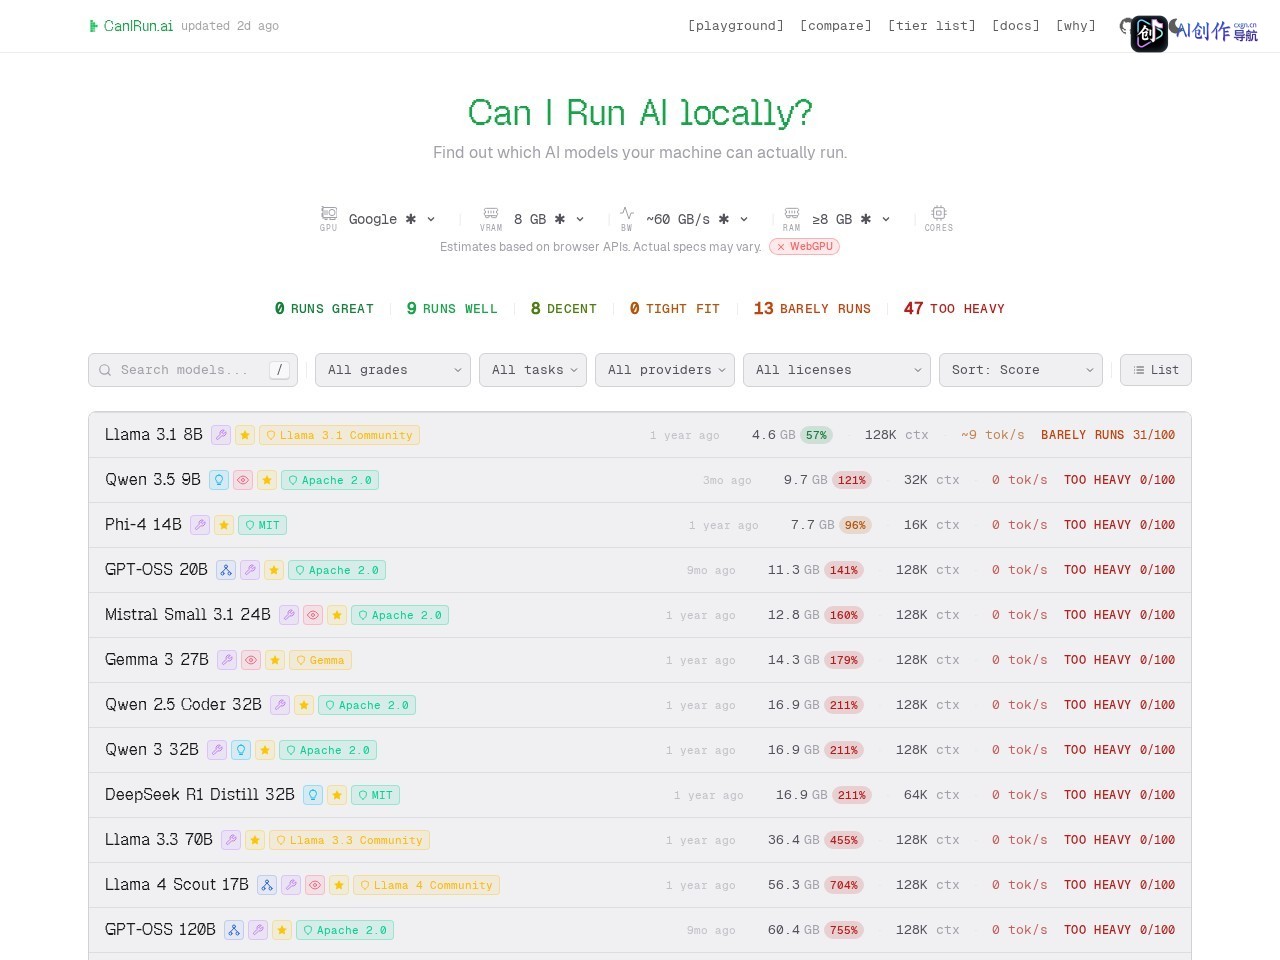Click the Gemma license tag
Screen dimensions: 1280x960
click(320, 660)
